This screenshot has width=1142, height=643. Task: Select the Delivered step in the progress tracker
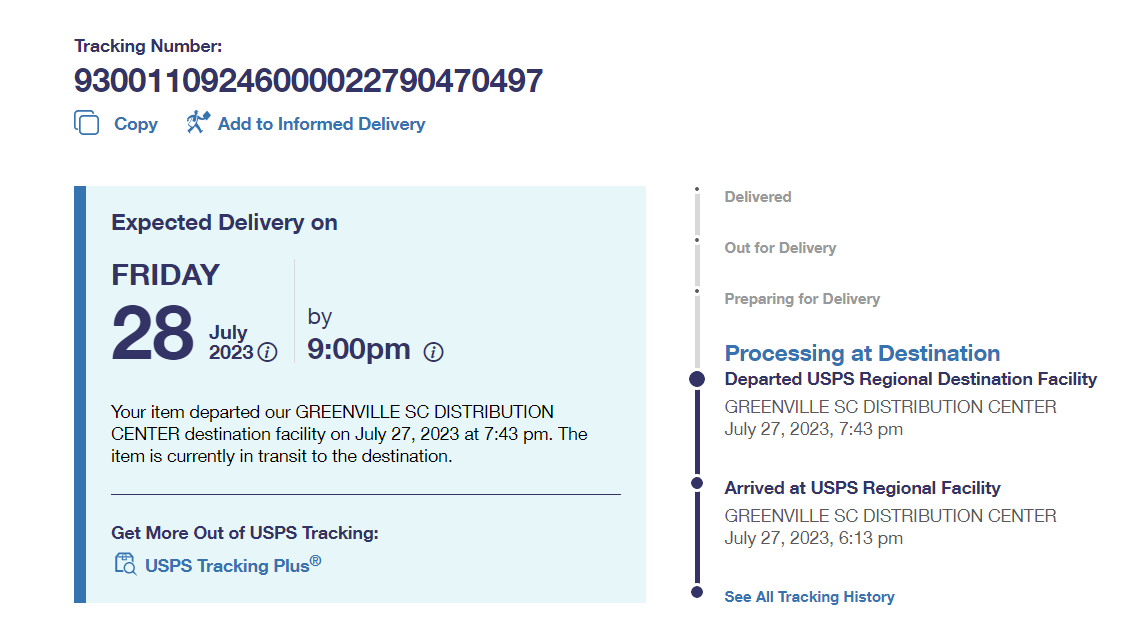pos(757,197)
